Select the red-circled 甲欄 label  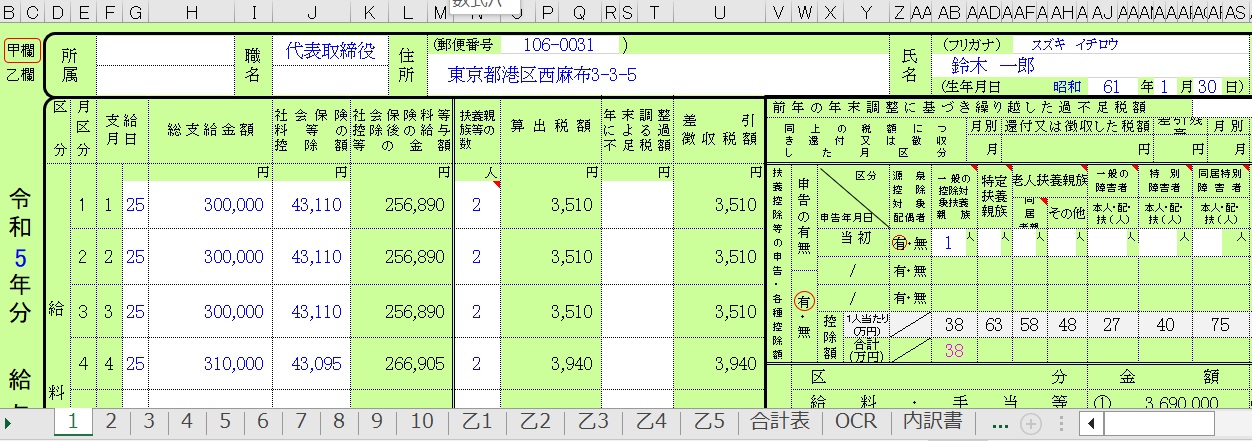(22, 51)
